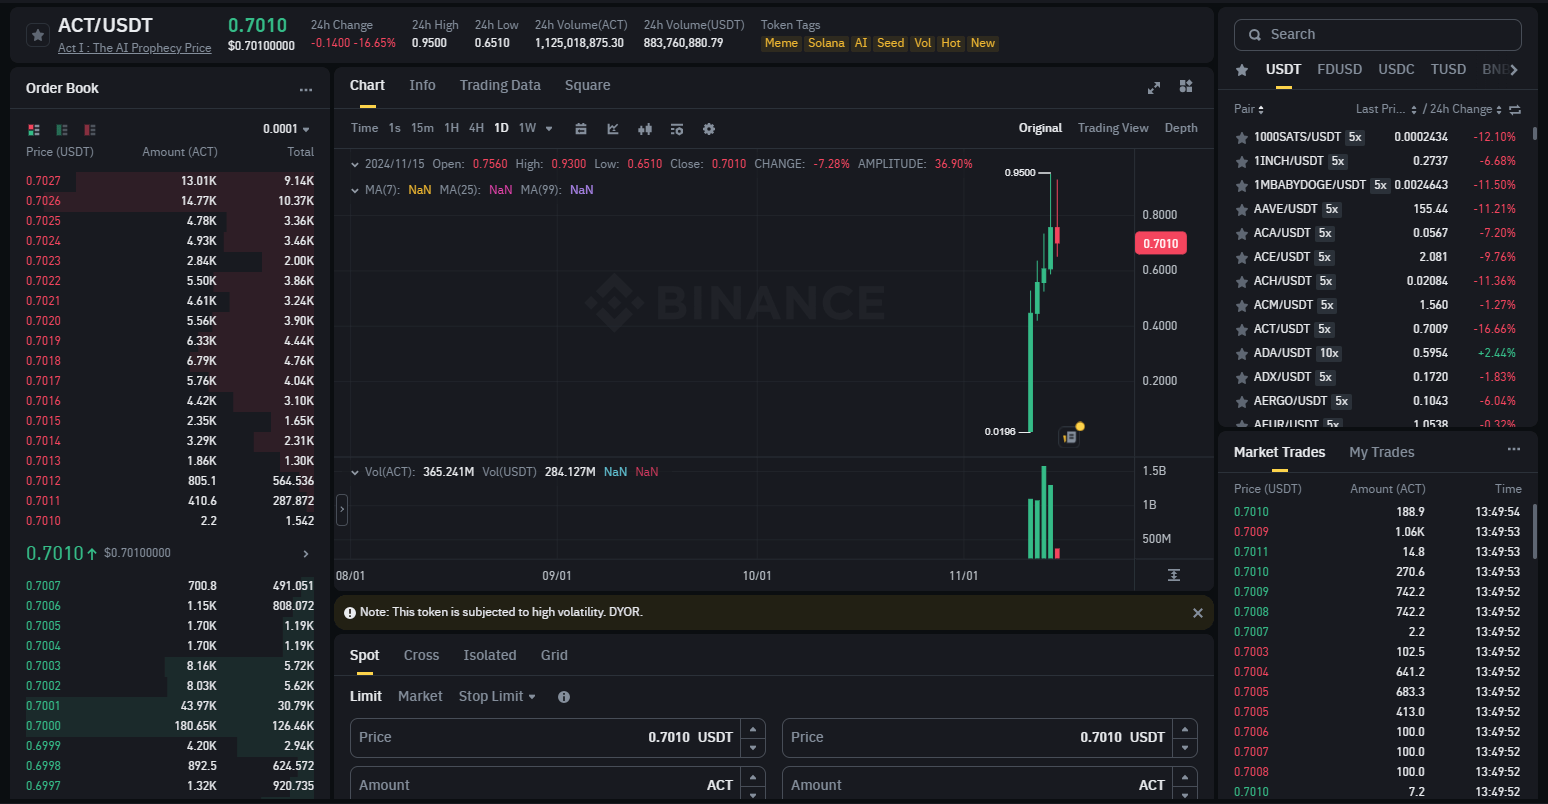Change the candlestick chart style icon
The width and height of the screenshot is (1548, 804).
coord(645,129)
